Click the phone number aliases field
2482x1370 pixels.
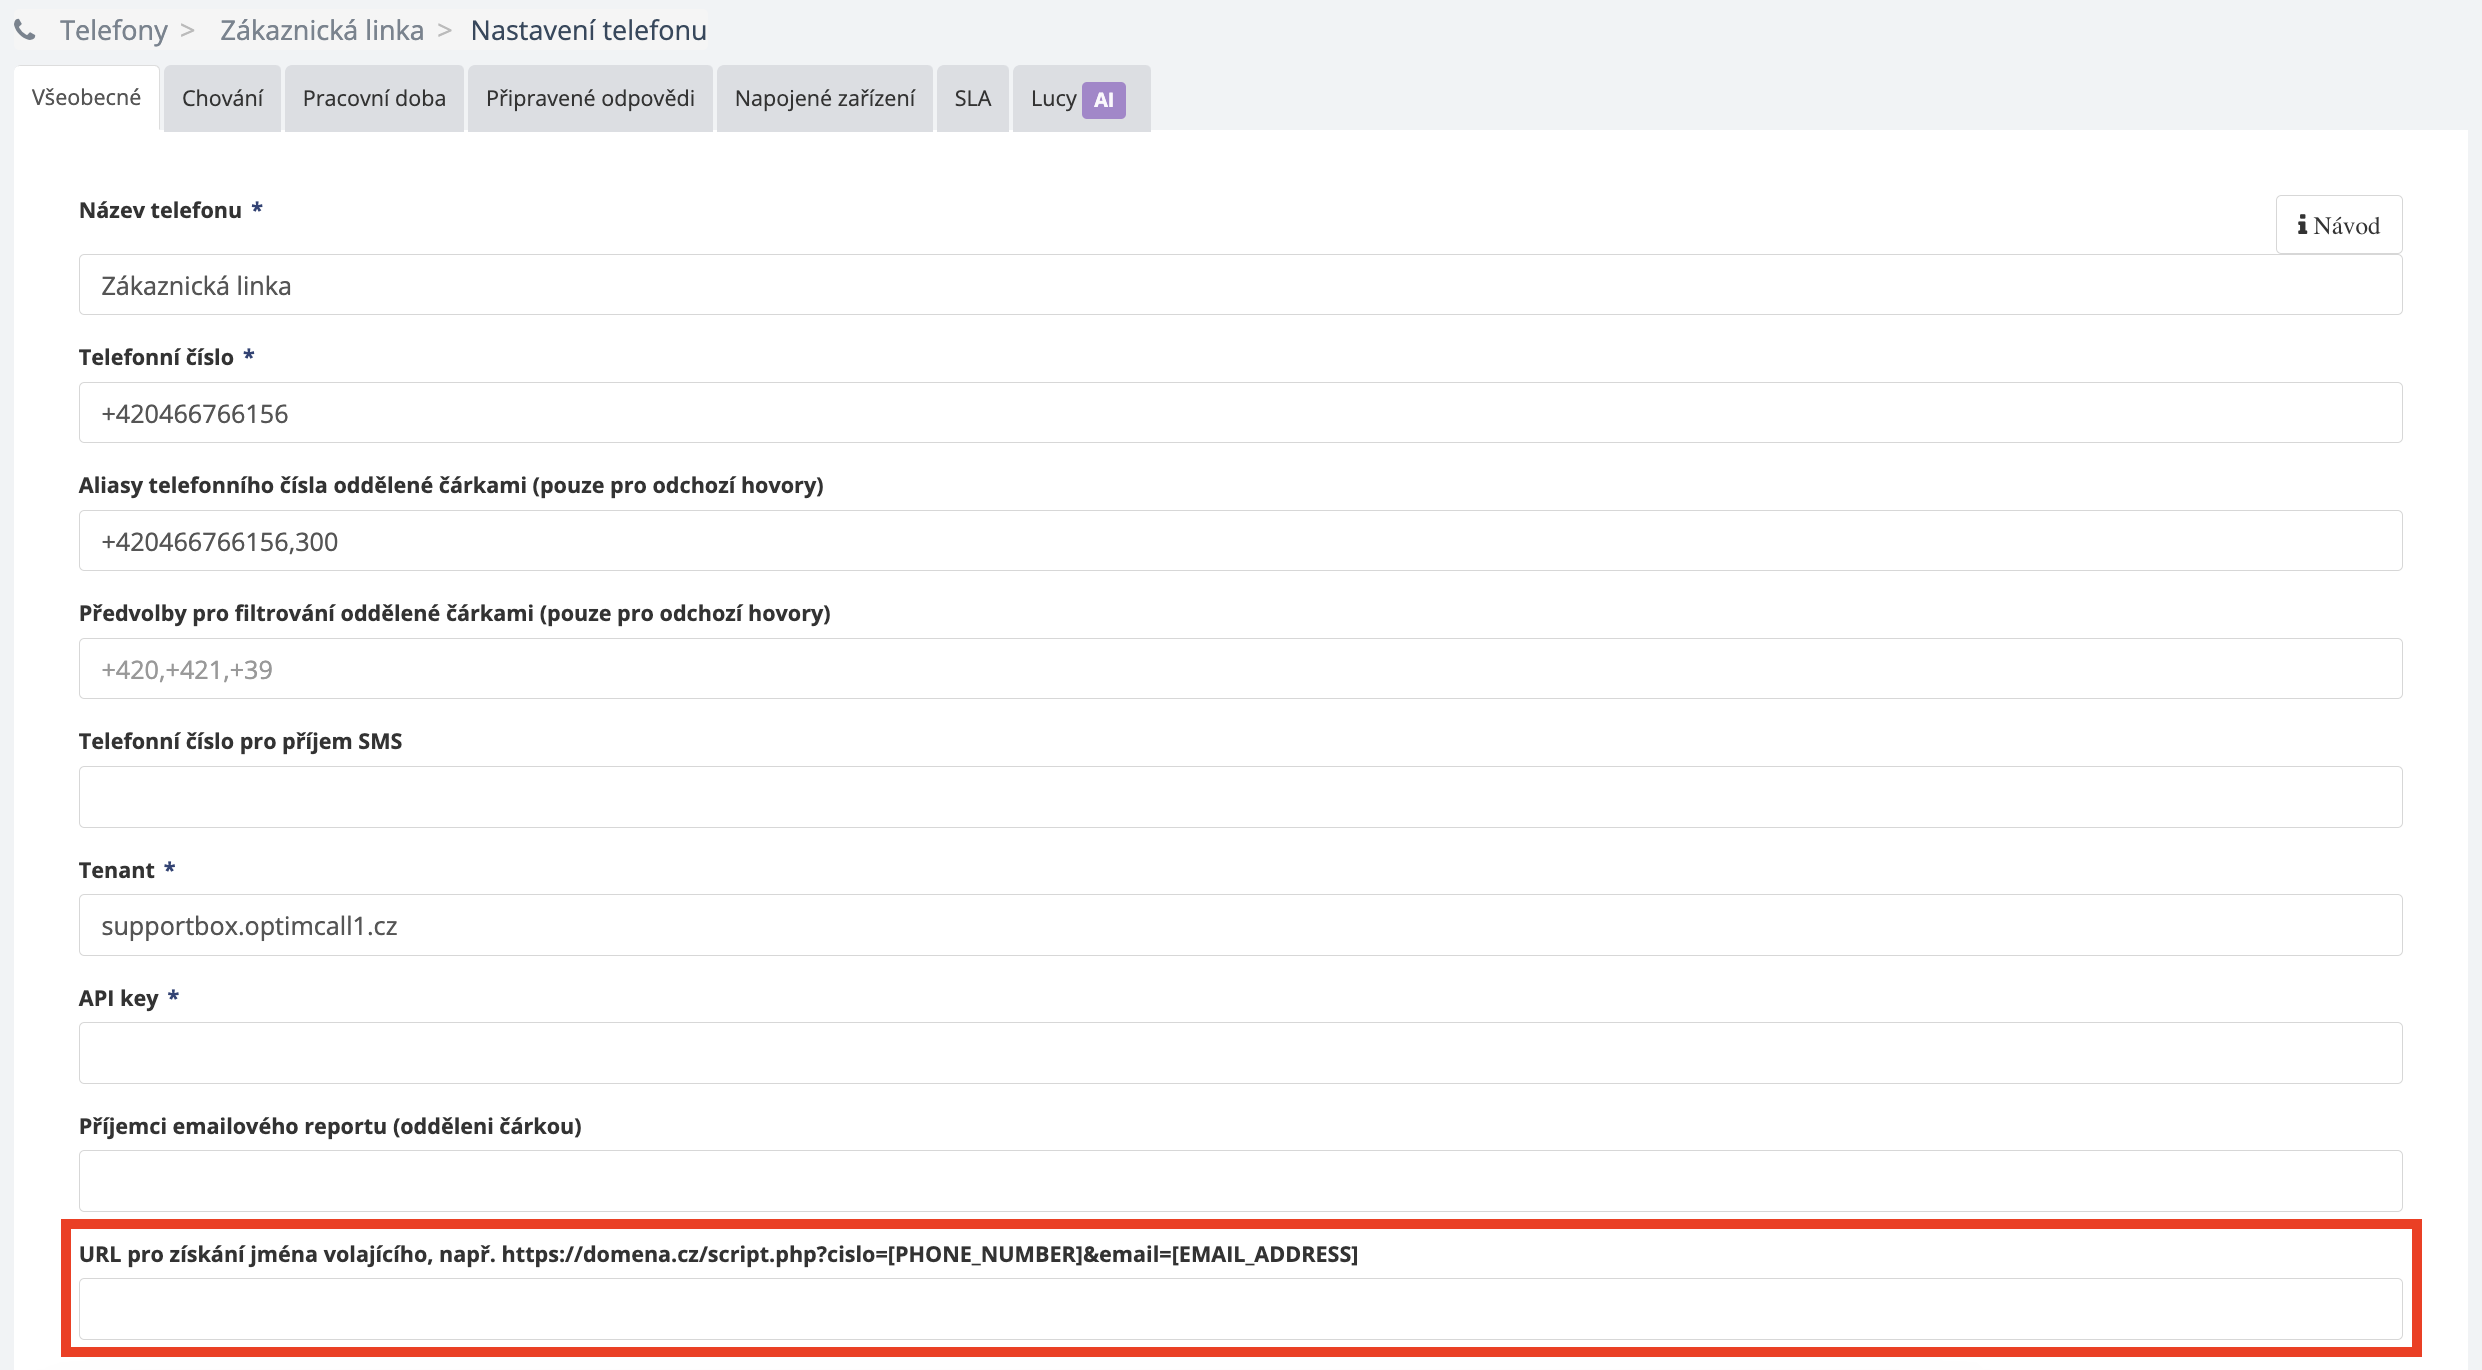click(x=1240, y=541)
